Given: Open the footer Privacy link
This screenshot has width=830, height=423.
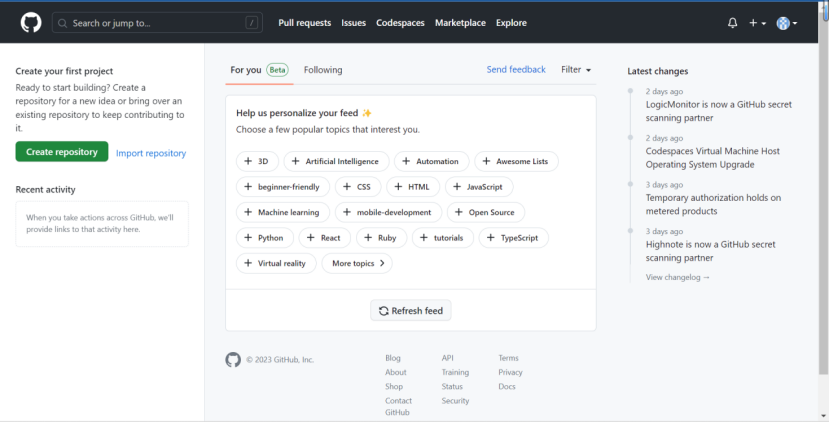Looking at the screenshot, I should pyautogui.click(x=510, y=372).
